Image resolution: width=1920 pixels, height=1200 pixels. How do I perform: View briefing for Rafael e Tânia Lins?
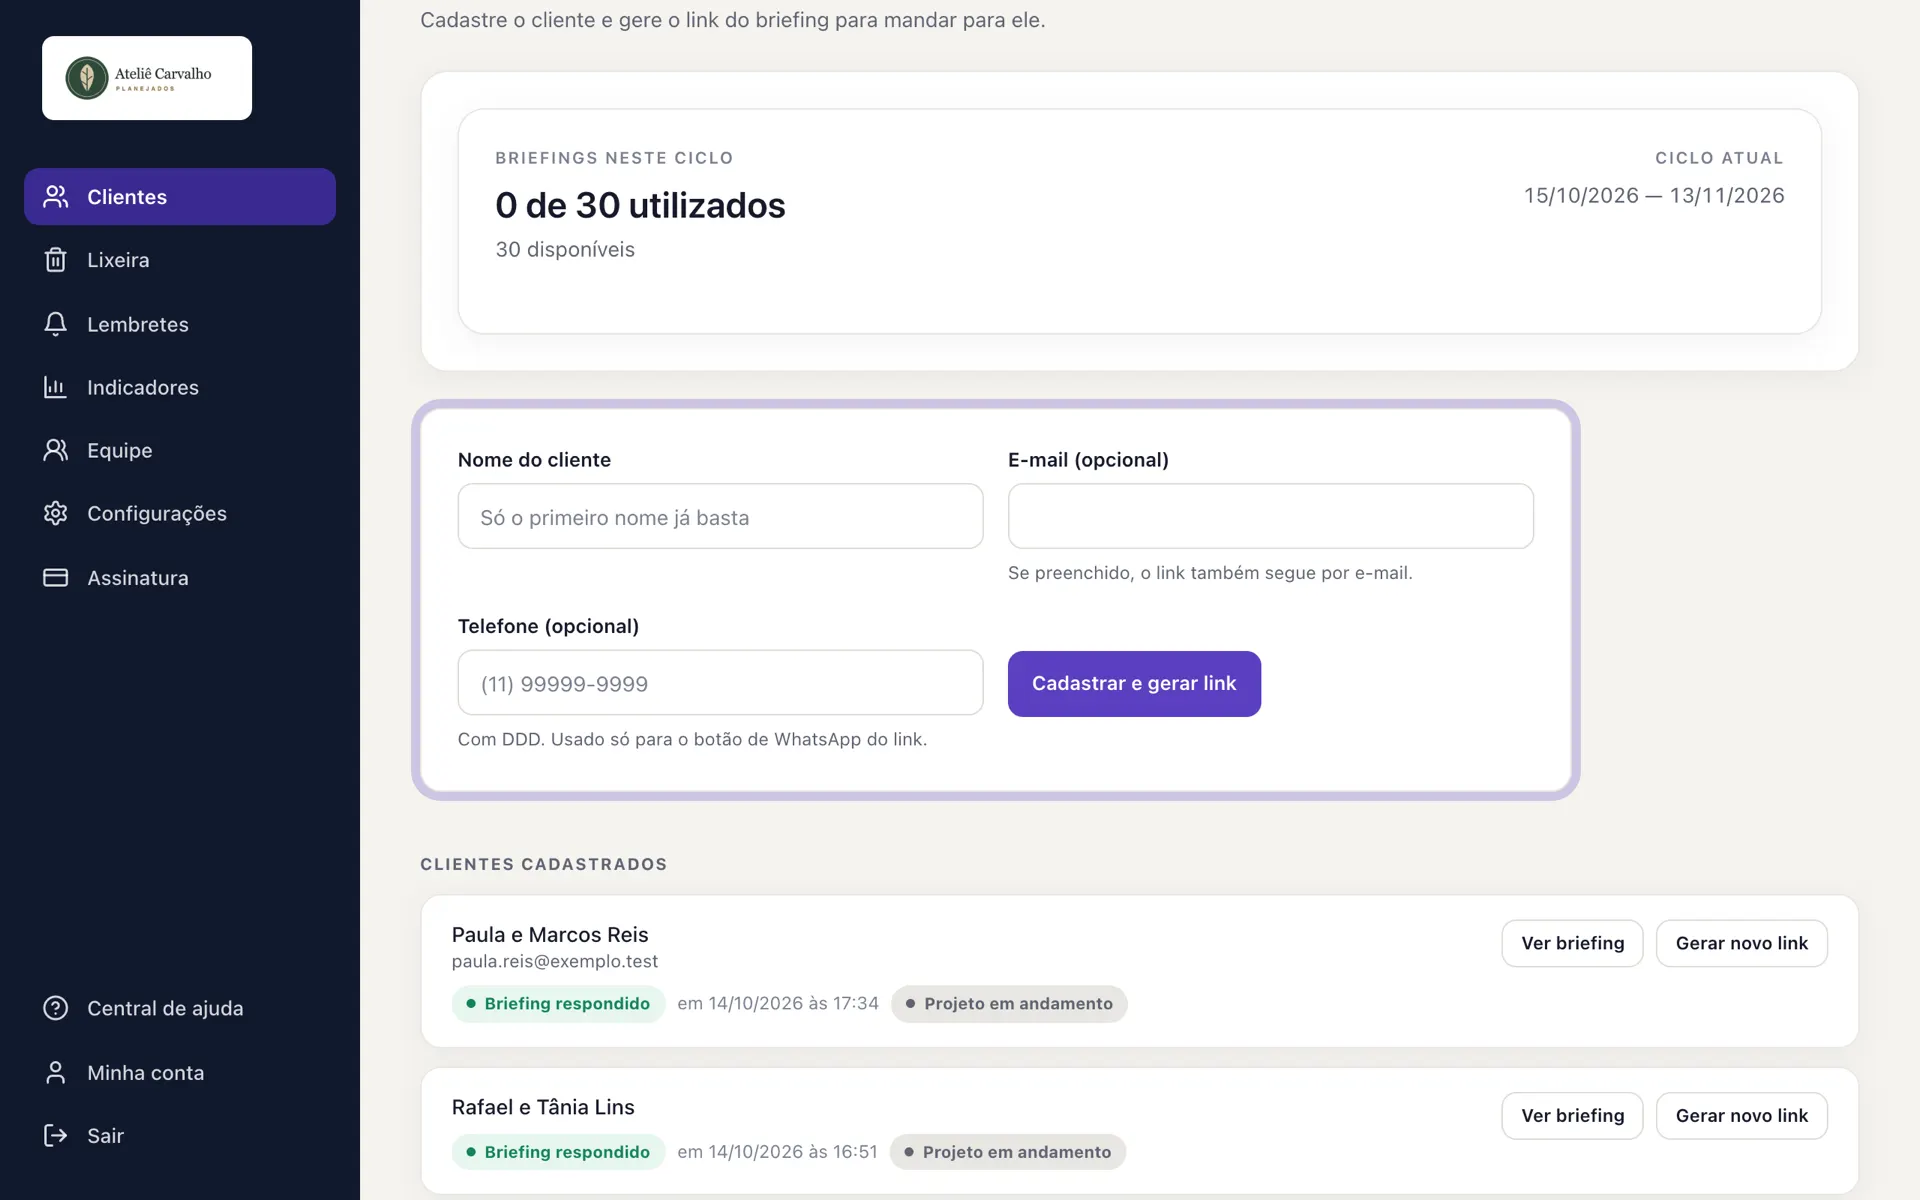click(1572, 1115)
